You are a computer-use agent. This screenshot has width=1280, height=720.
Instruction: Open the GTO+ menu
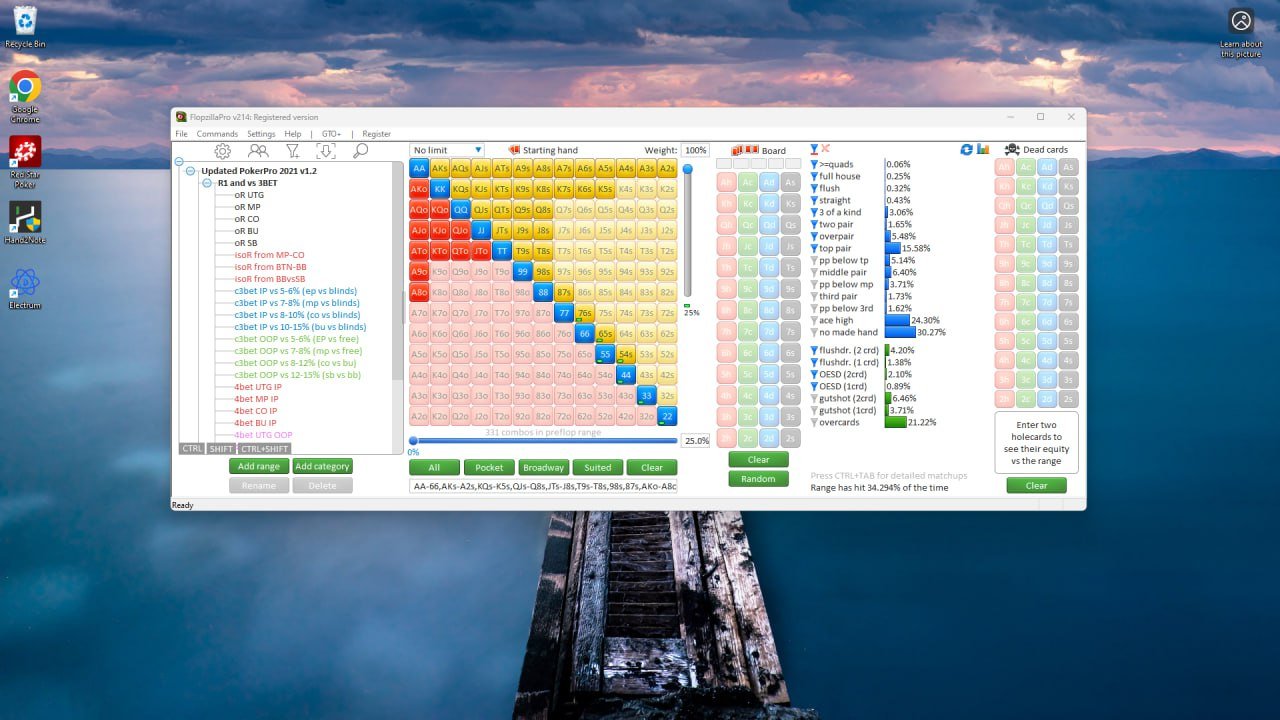pyautogui.click(x=331, y=133)
